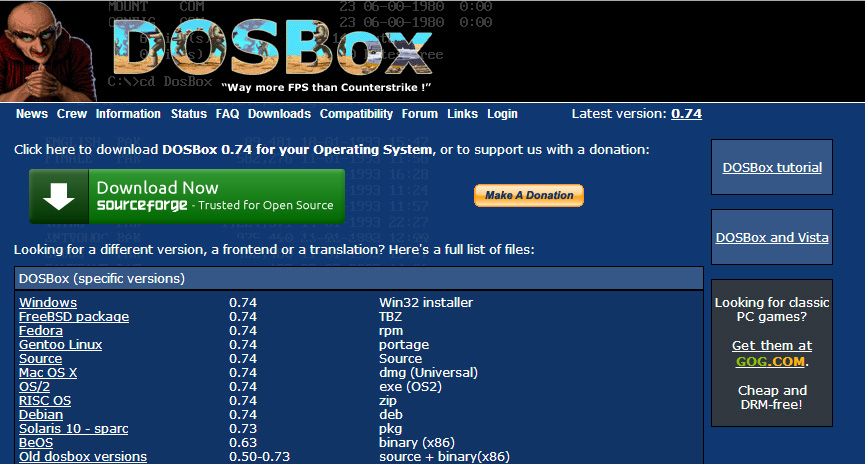Download the Source package link

coord(40,359)
